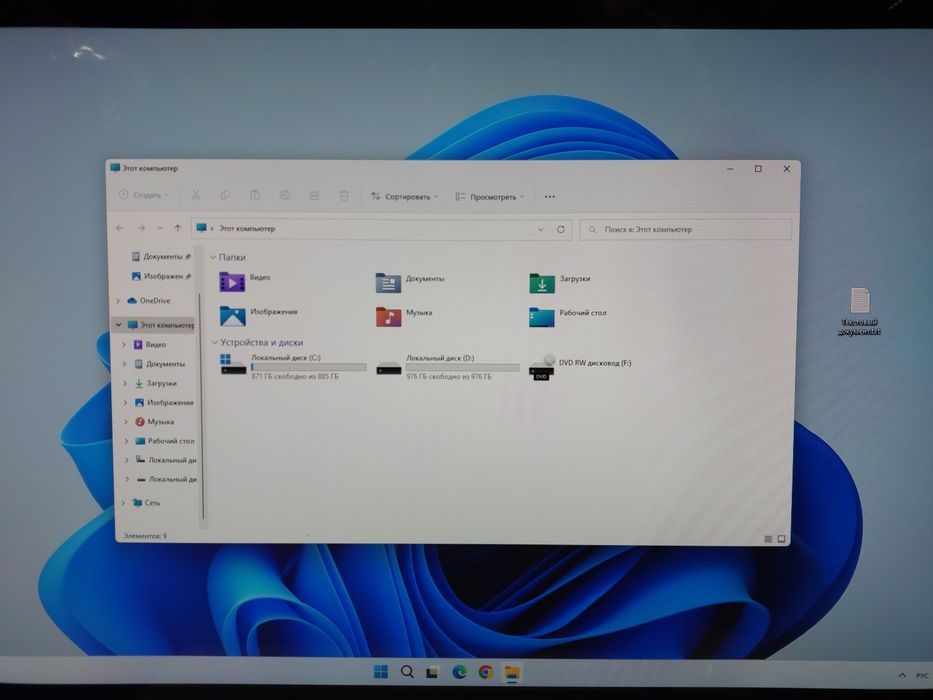Screen dimensions: 933x700
Task: Select Сеть in the navigation pane
Action: click(146, 502)
